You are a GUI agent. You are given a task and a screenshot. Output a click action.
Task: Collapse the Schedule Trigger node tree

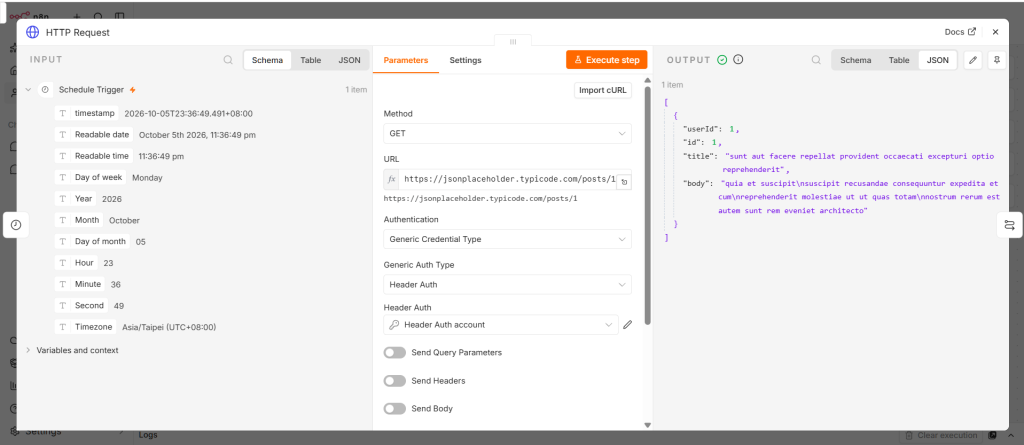(28, 90)
